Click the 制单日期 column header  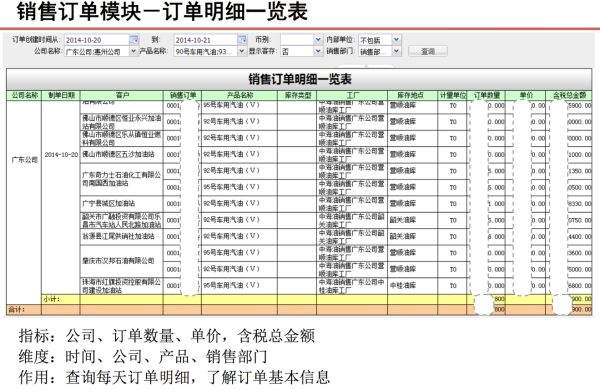(61, 95)
